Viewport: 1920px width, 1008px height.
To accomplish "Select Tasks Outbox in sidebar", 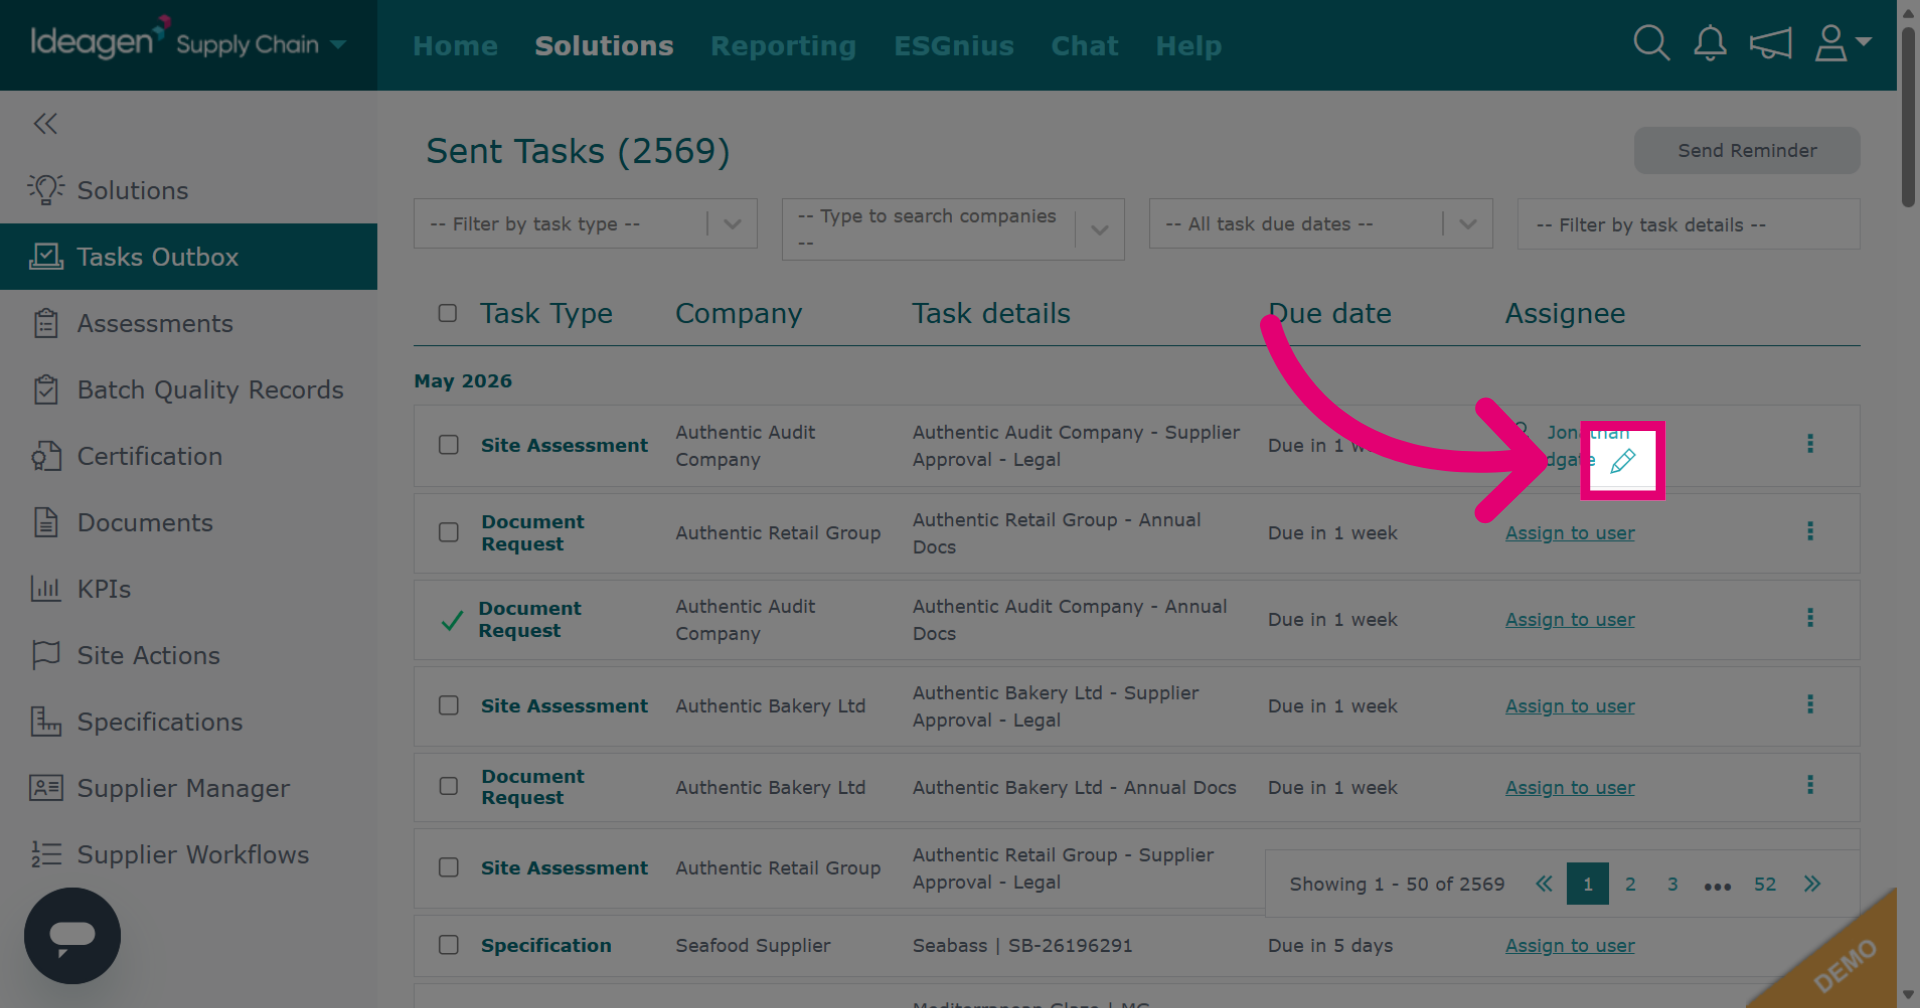I will pos(189,257).
